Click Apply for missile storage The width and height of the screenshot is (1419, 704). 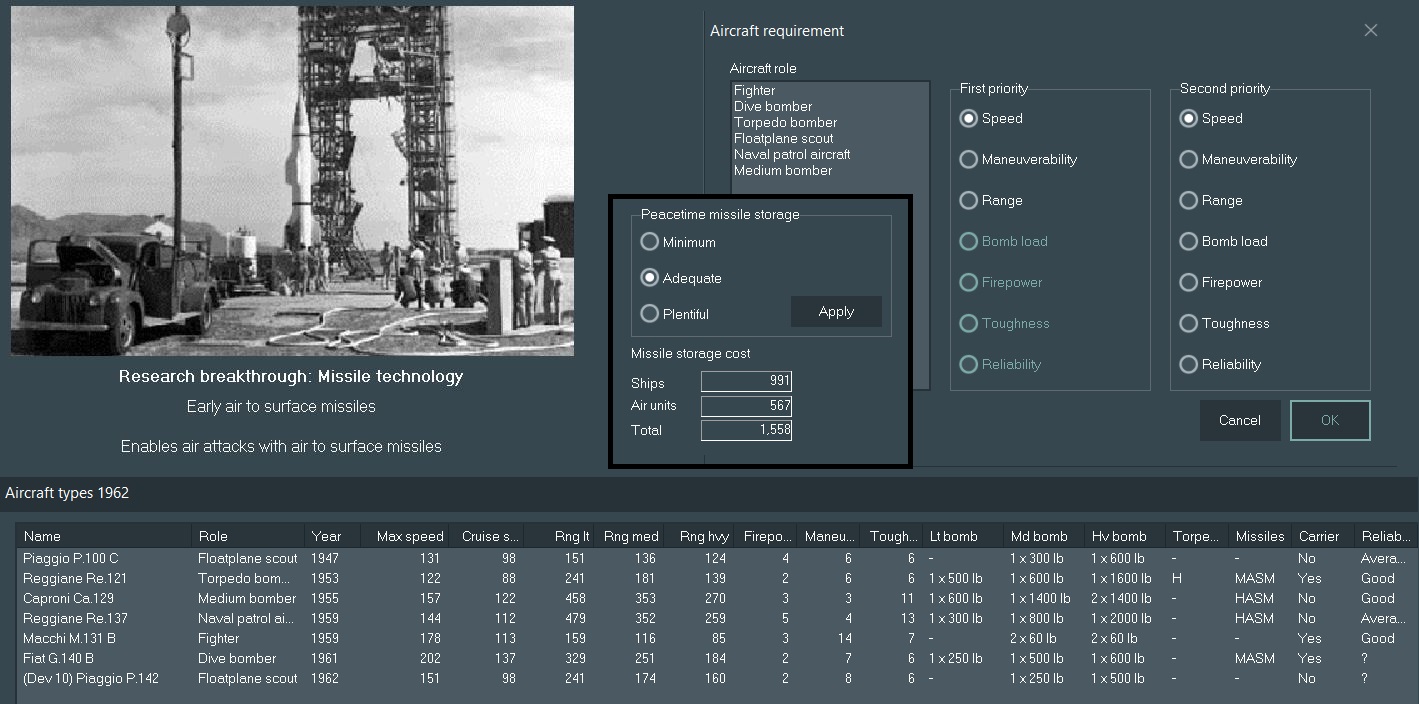(836, 311)
